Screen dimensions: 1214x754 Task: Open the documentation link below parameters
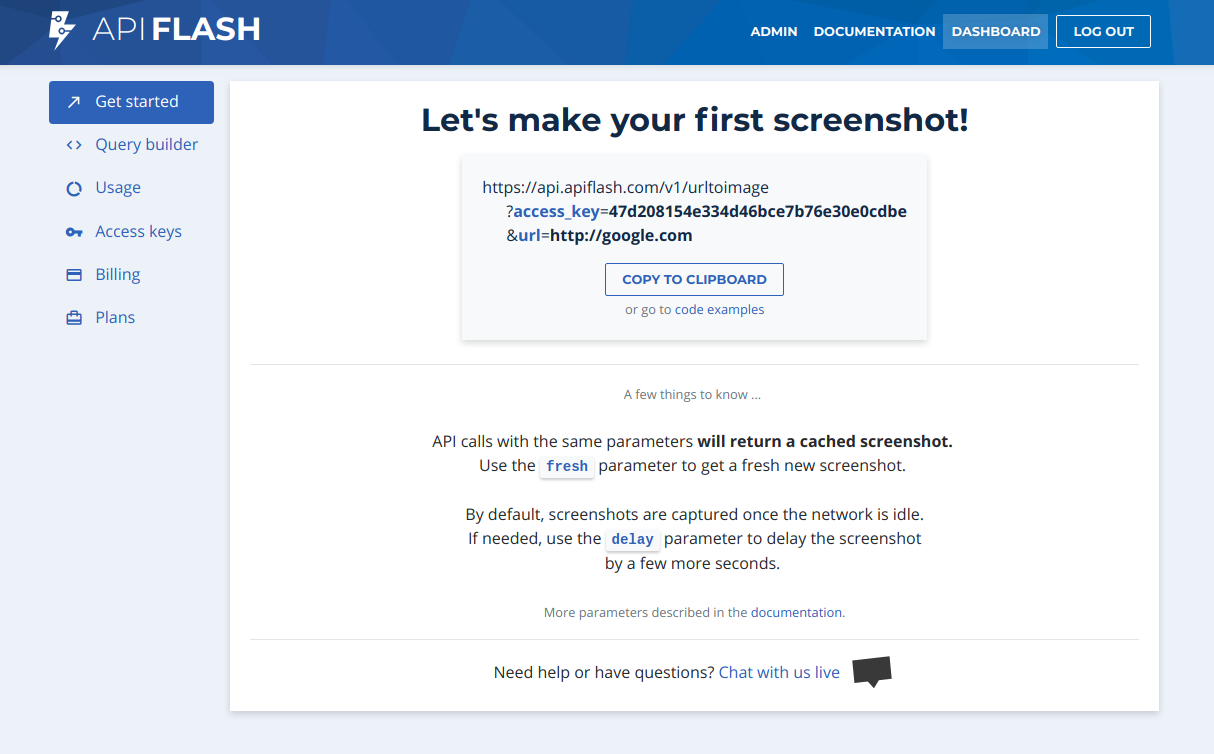(x=797, y=612)
